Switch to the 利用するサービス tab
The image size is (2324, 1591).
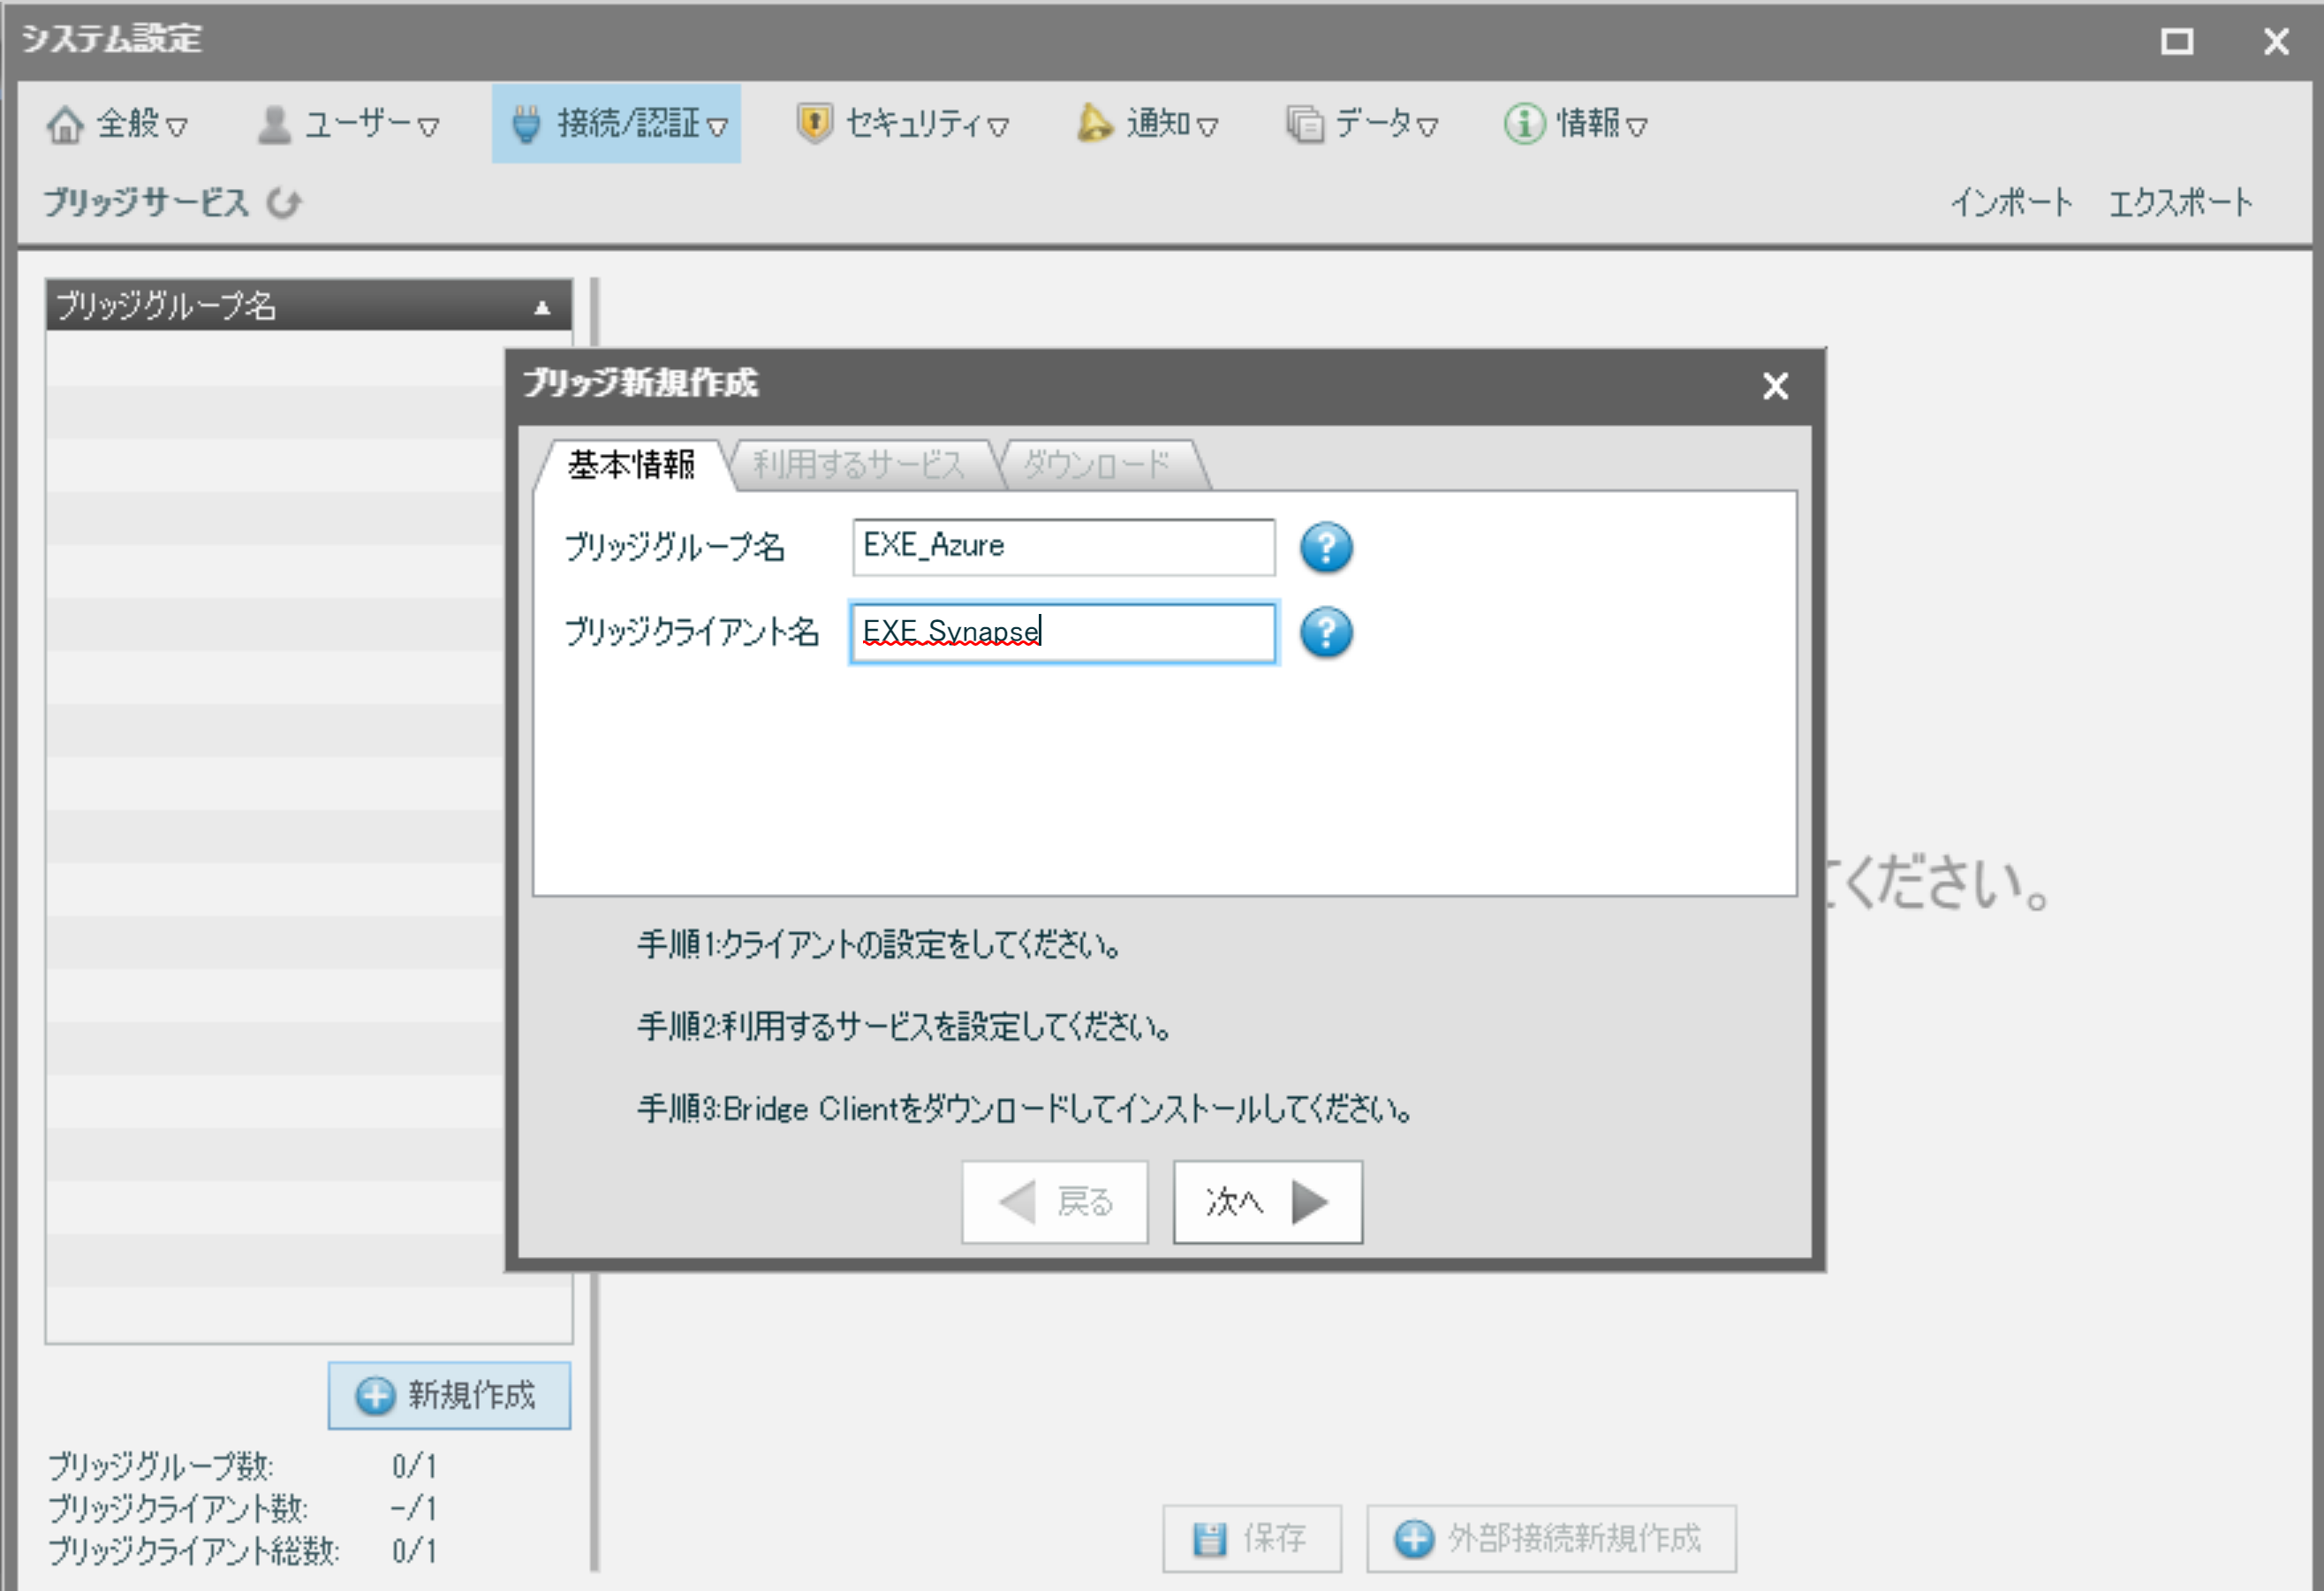click(860, 465)
